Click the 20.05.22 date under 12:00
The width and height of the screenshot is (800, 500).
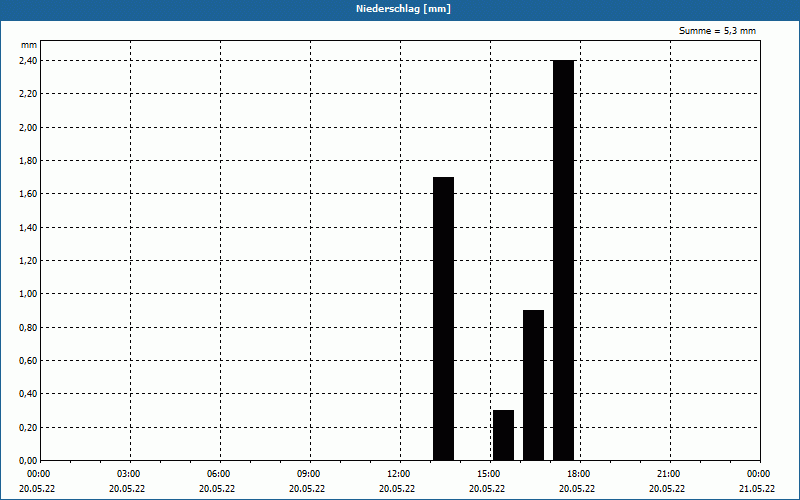397,489
